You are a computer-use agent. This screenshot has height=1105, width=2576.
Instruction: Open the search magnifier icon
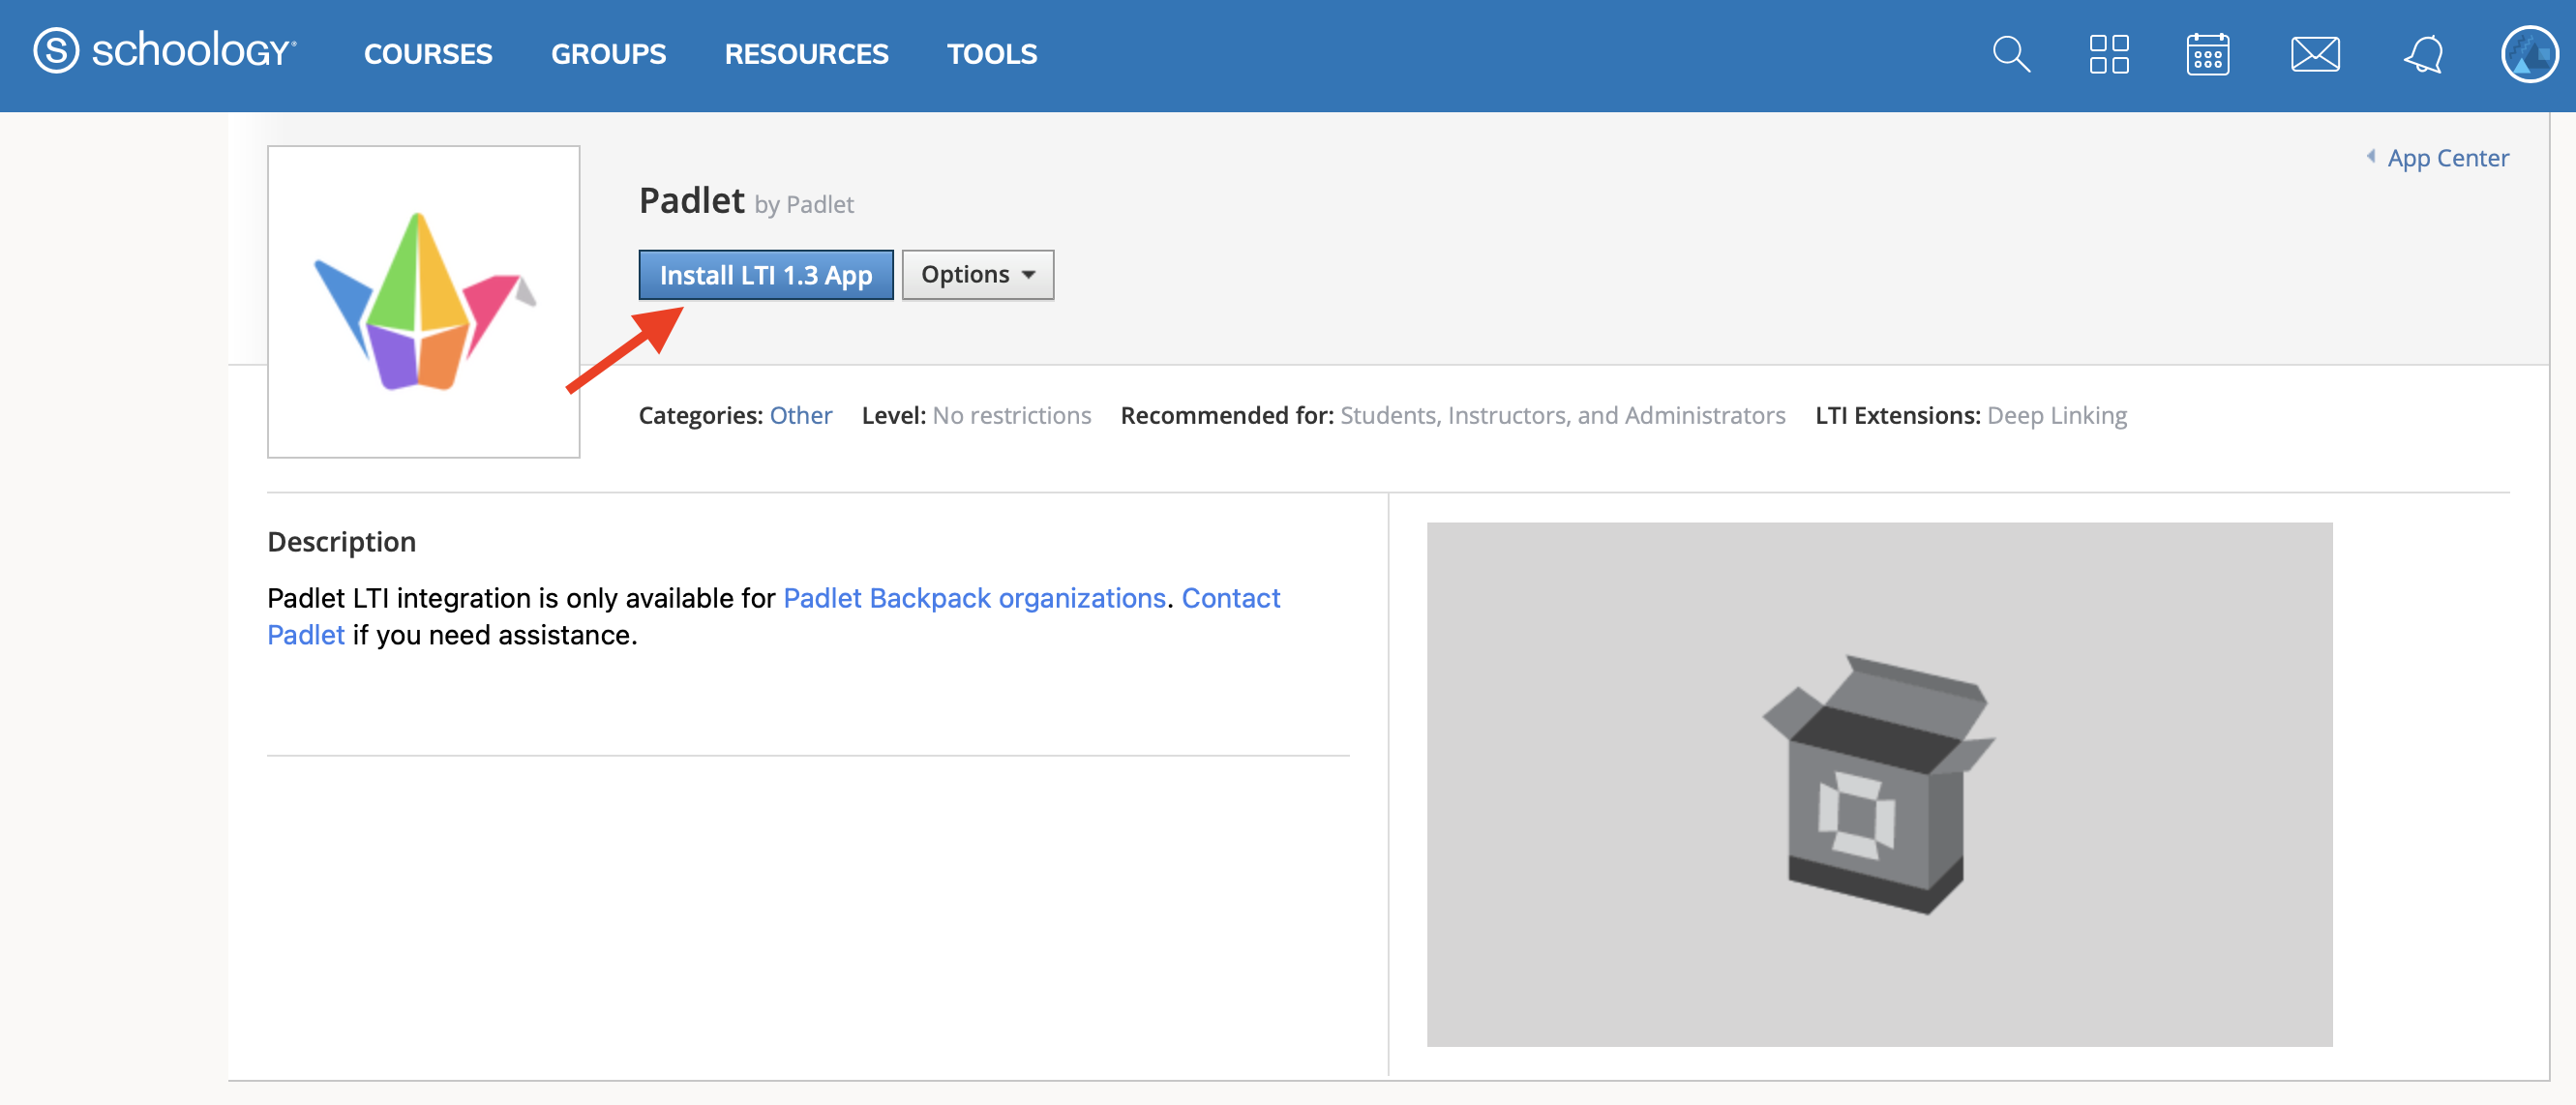pyautogui.click(x=2010, y=54)
